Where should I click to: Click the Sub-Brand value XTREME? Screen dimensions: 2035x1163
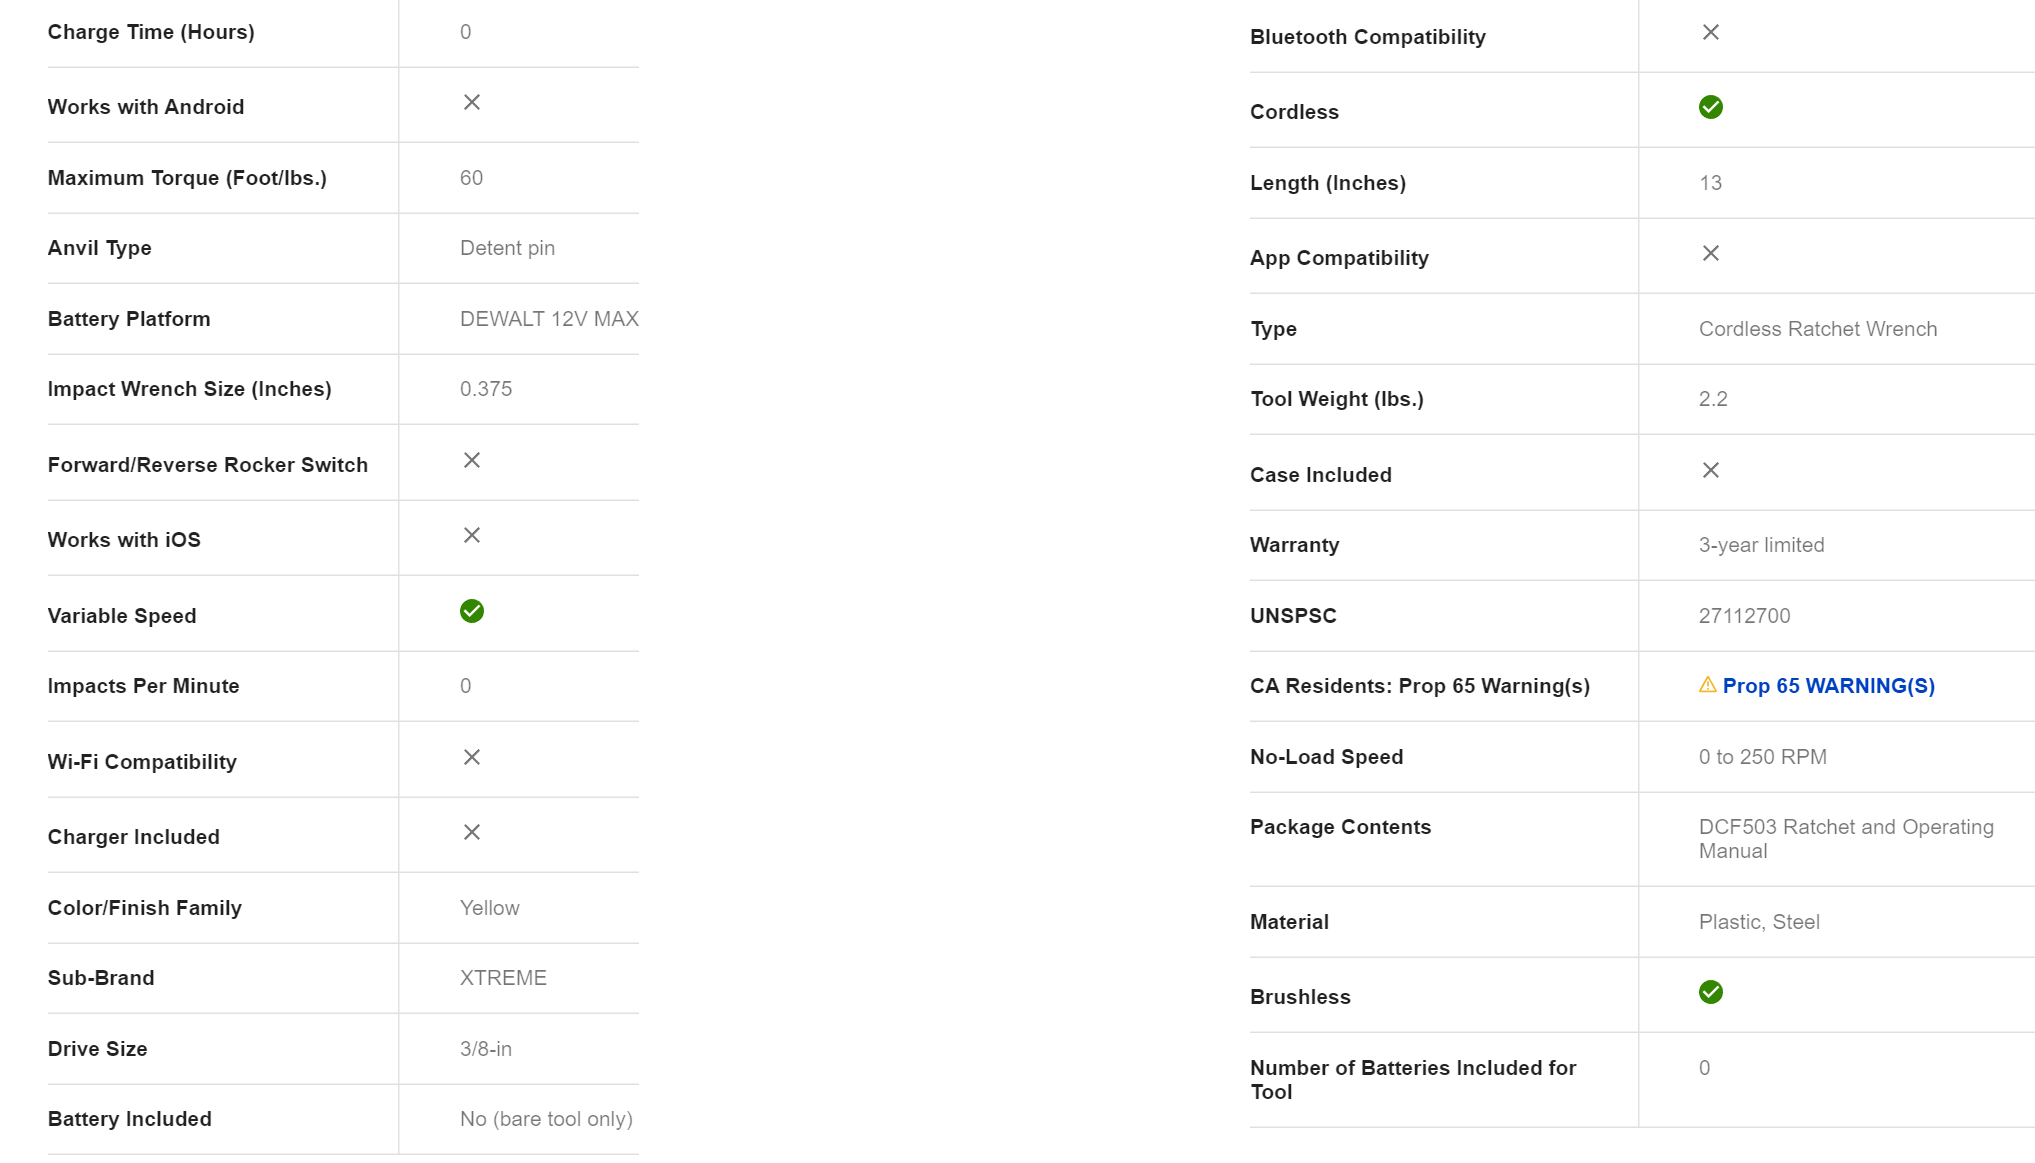[503, 978]
